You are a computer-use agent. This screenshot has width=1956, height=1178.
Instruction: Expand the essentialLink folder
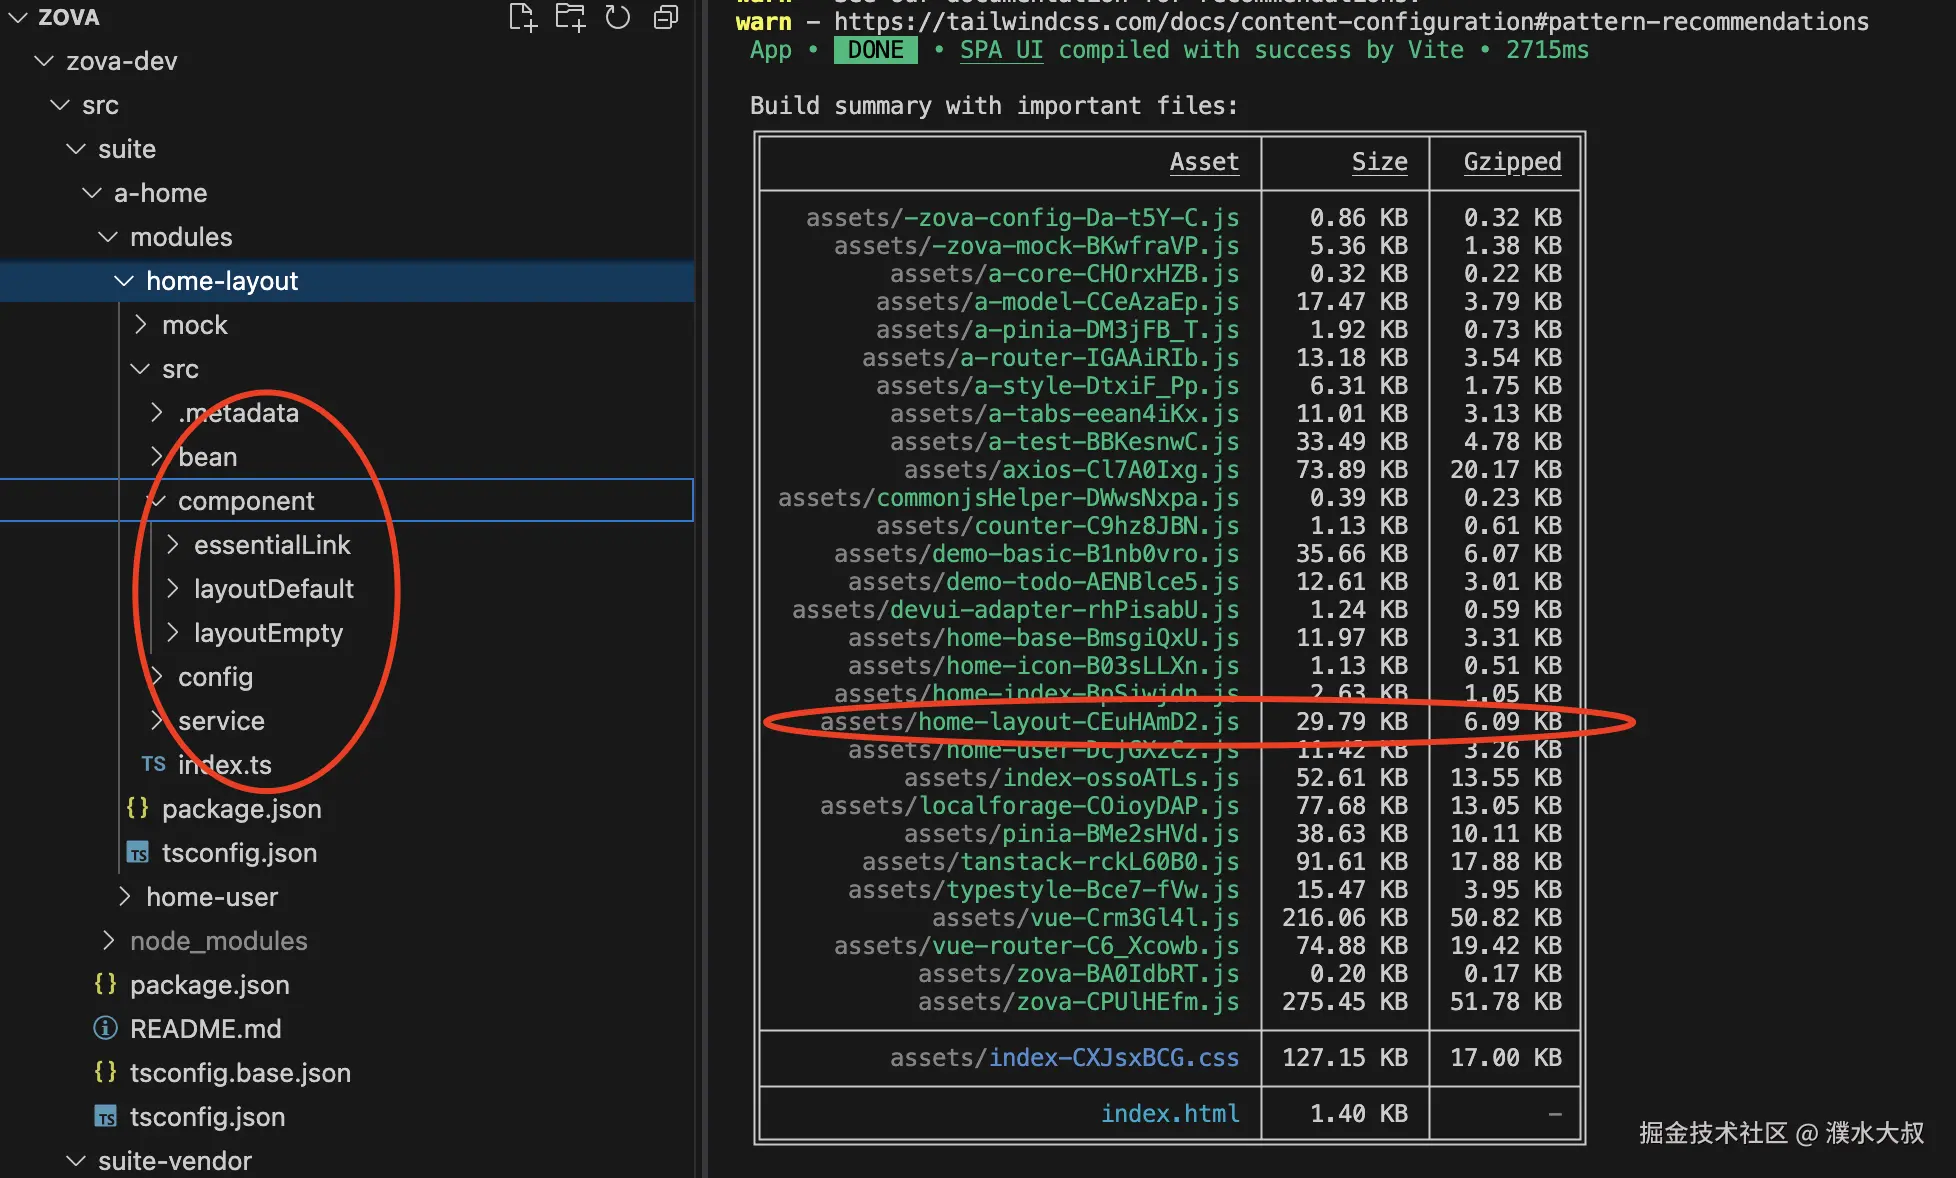tap(271, 545)
